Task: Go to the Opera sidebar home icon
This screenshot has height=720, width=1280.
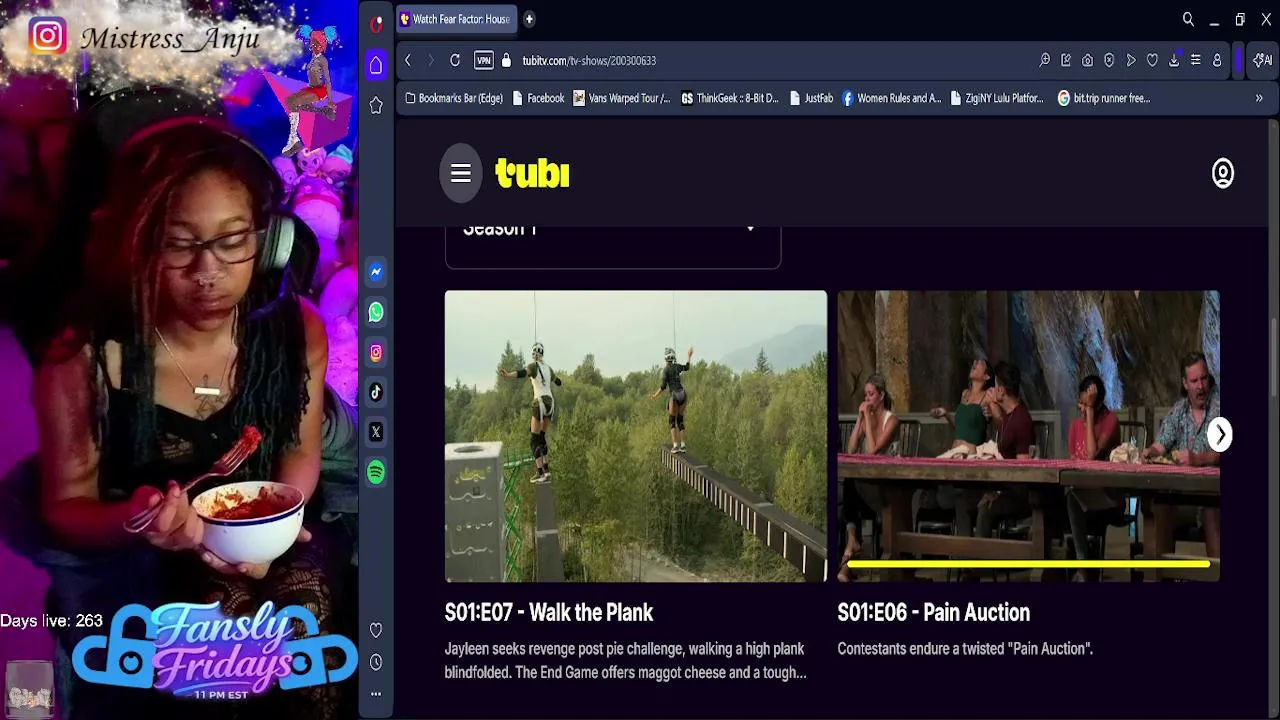Action: (376, 65)
